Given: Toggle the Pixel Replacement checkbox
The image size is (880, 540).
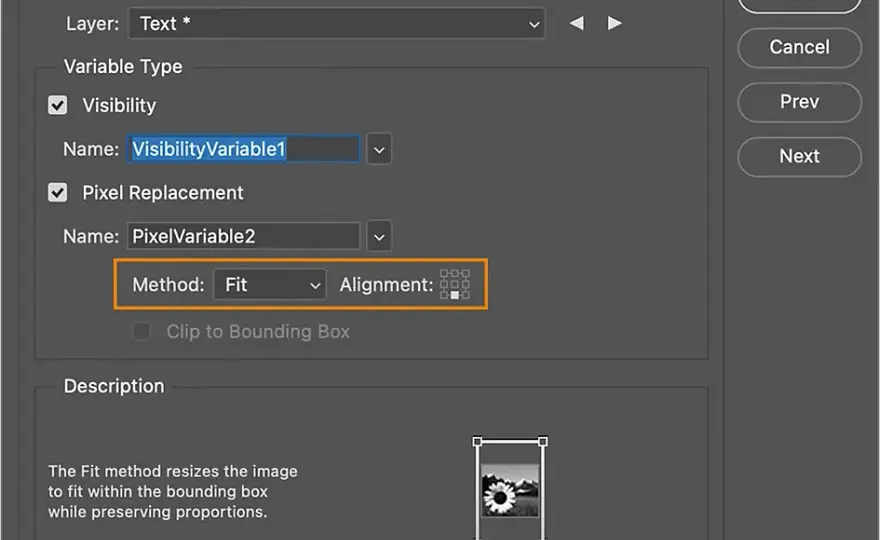Looking at the screenshot, I should click(57, 193).
